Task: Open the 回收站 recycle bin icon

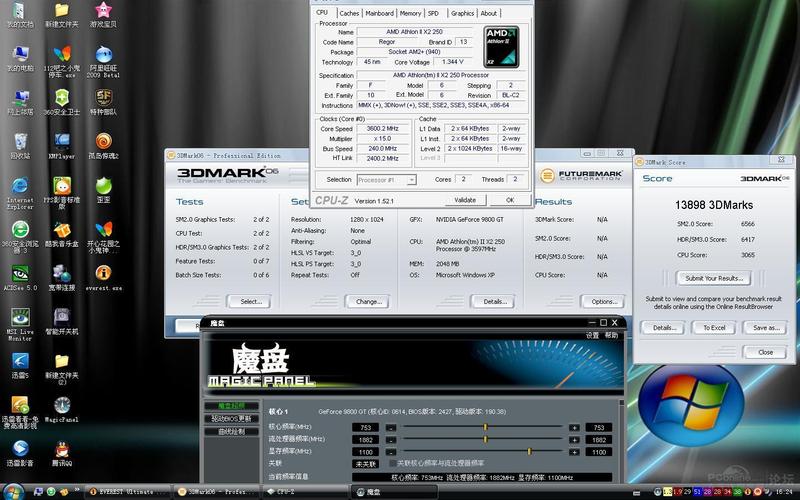Action: click(x=20, y=146)
